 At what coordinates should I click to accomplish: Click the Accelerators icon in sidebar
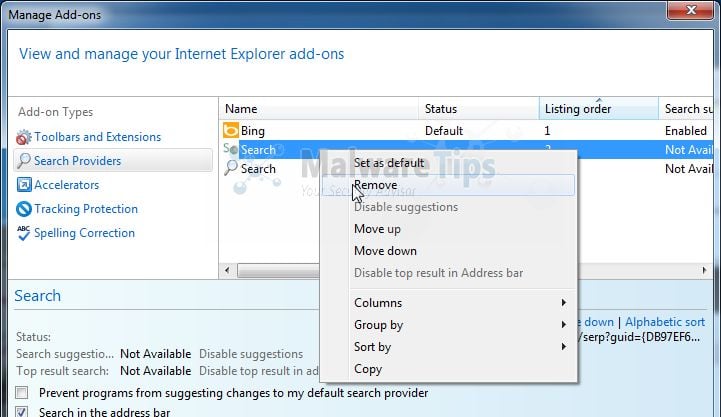[24, 185]
